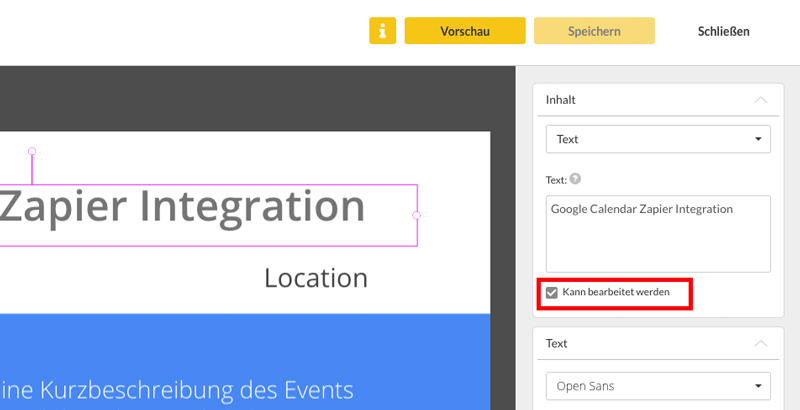Click into the Google Calendar Zapier Integration text area
The height and width of the screenshot is (410, 800).
point(658,234)
